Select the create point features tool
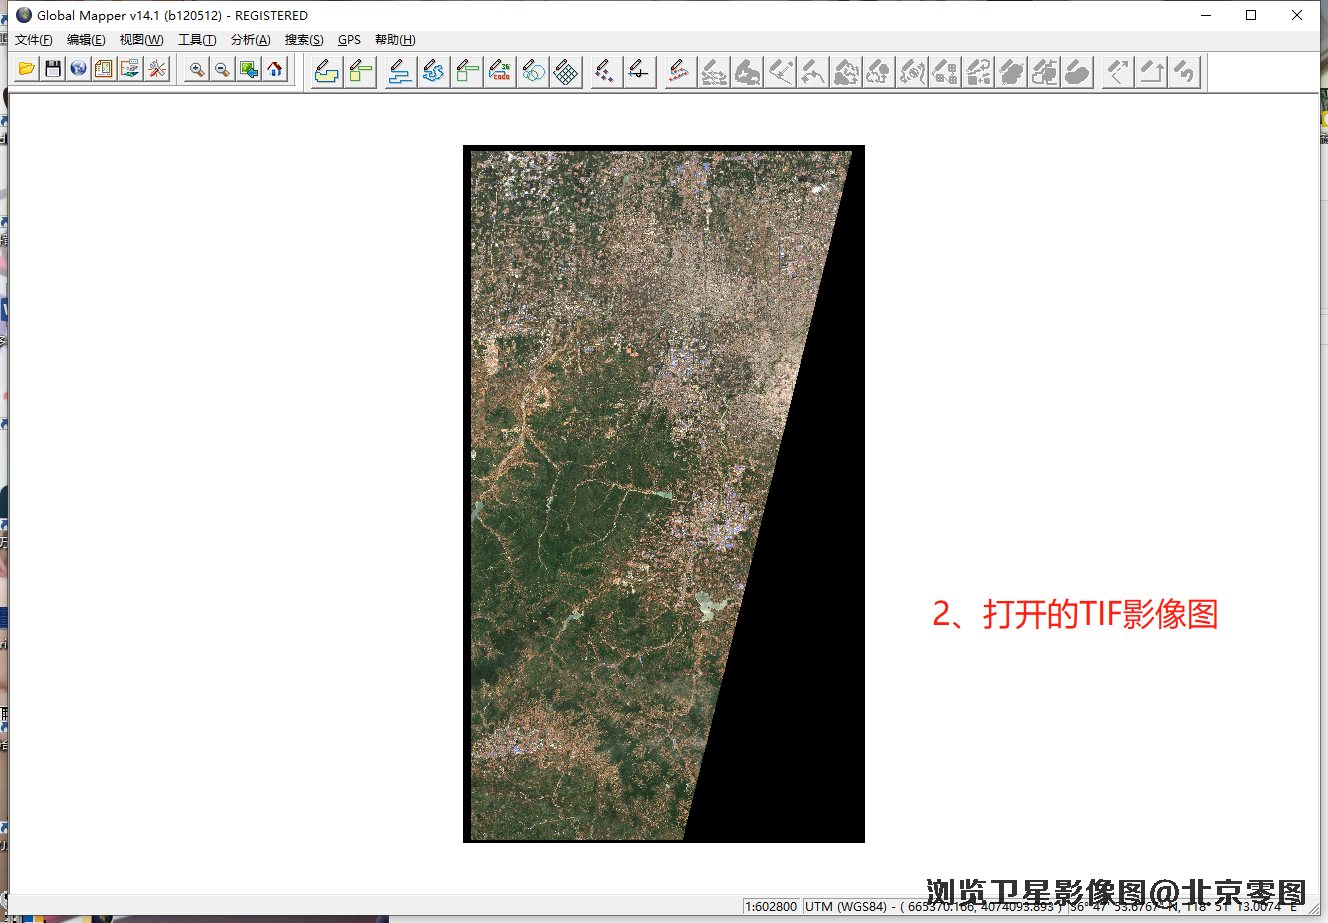1328x923 pixels. (603, 72)
